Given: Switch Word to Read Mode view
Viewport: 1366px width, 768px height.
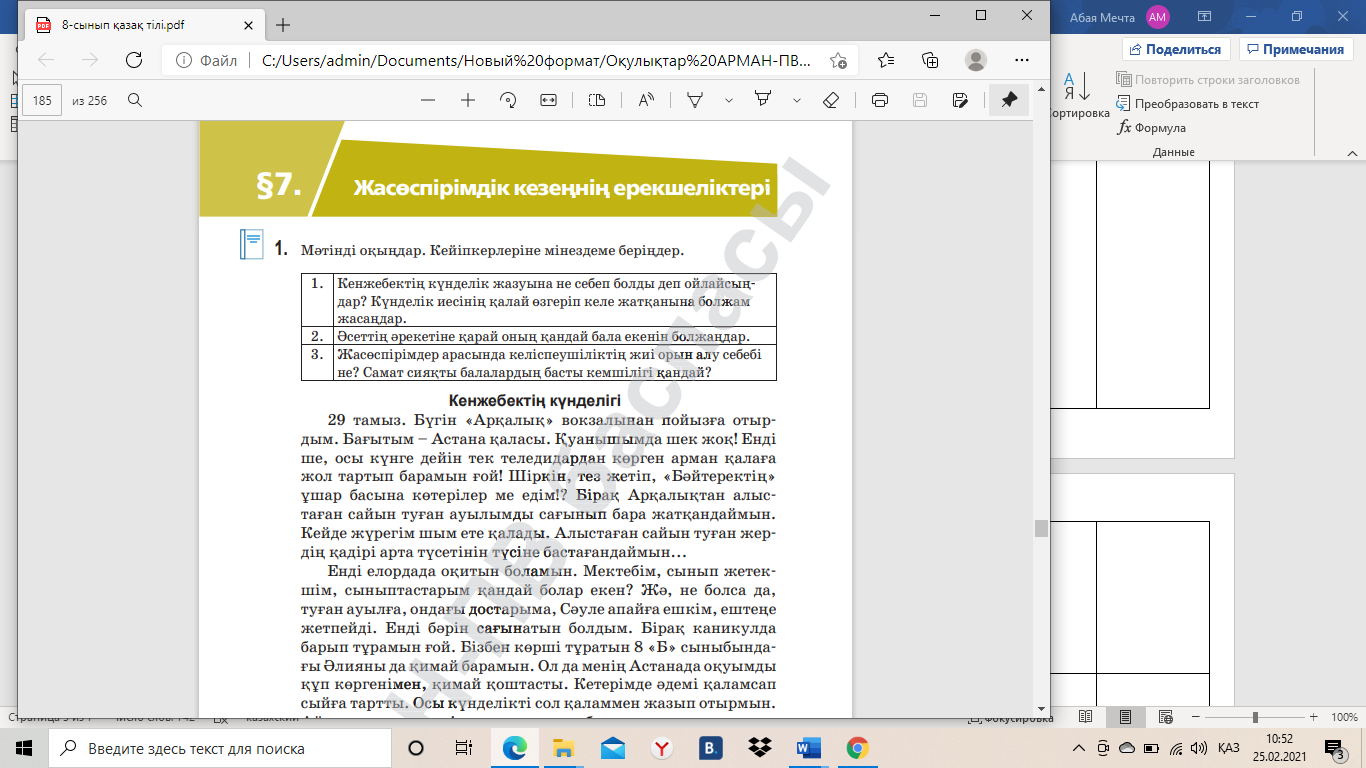Looking at the screenshot, I should [1086, 718].
